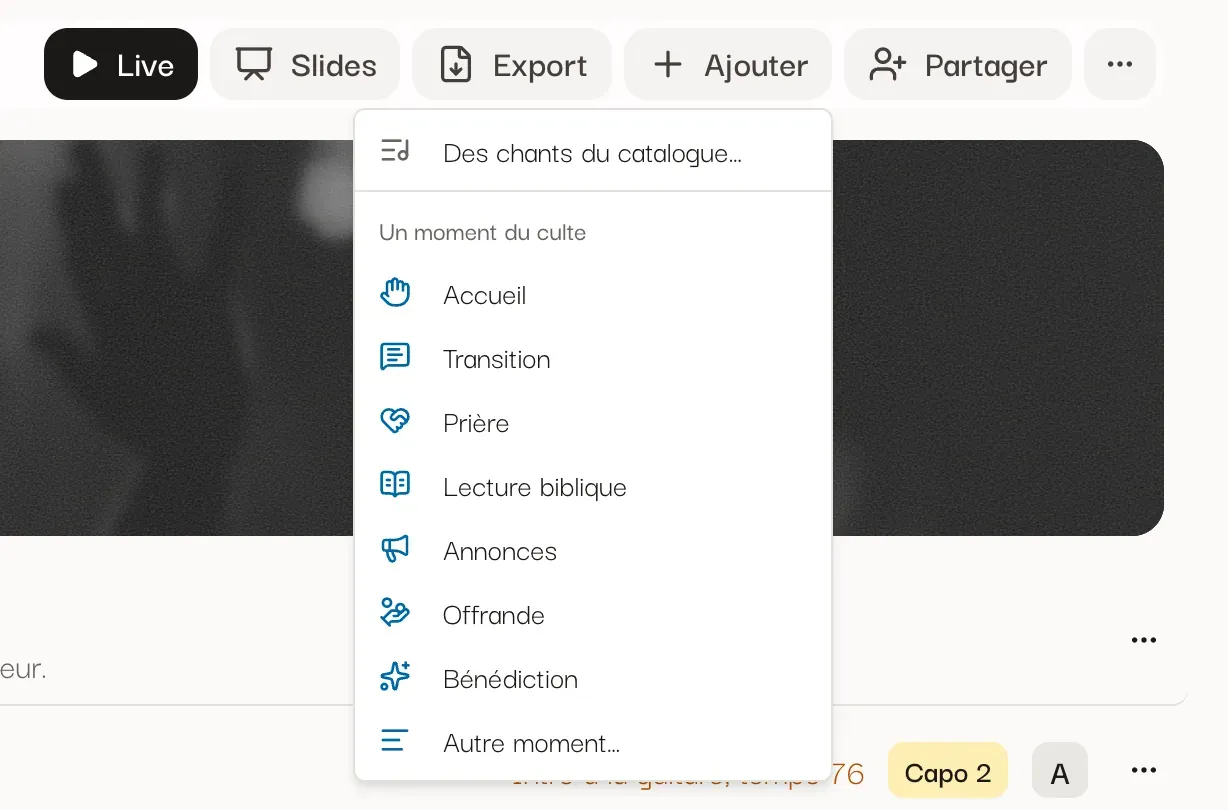Click the Transition message icon
The width and height of the screenshot is (1228, 810).
click(395, 358)
